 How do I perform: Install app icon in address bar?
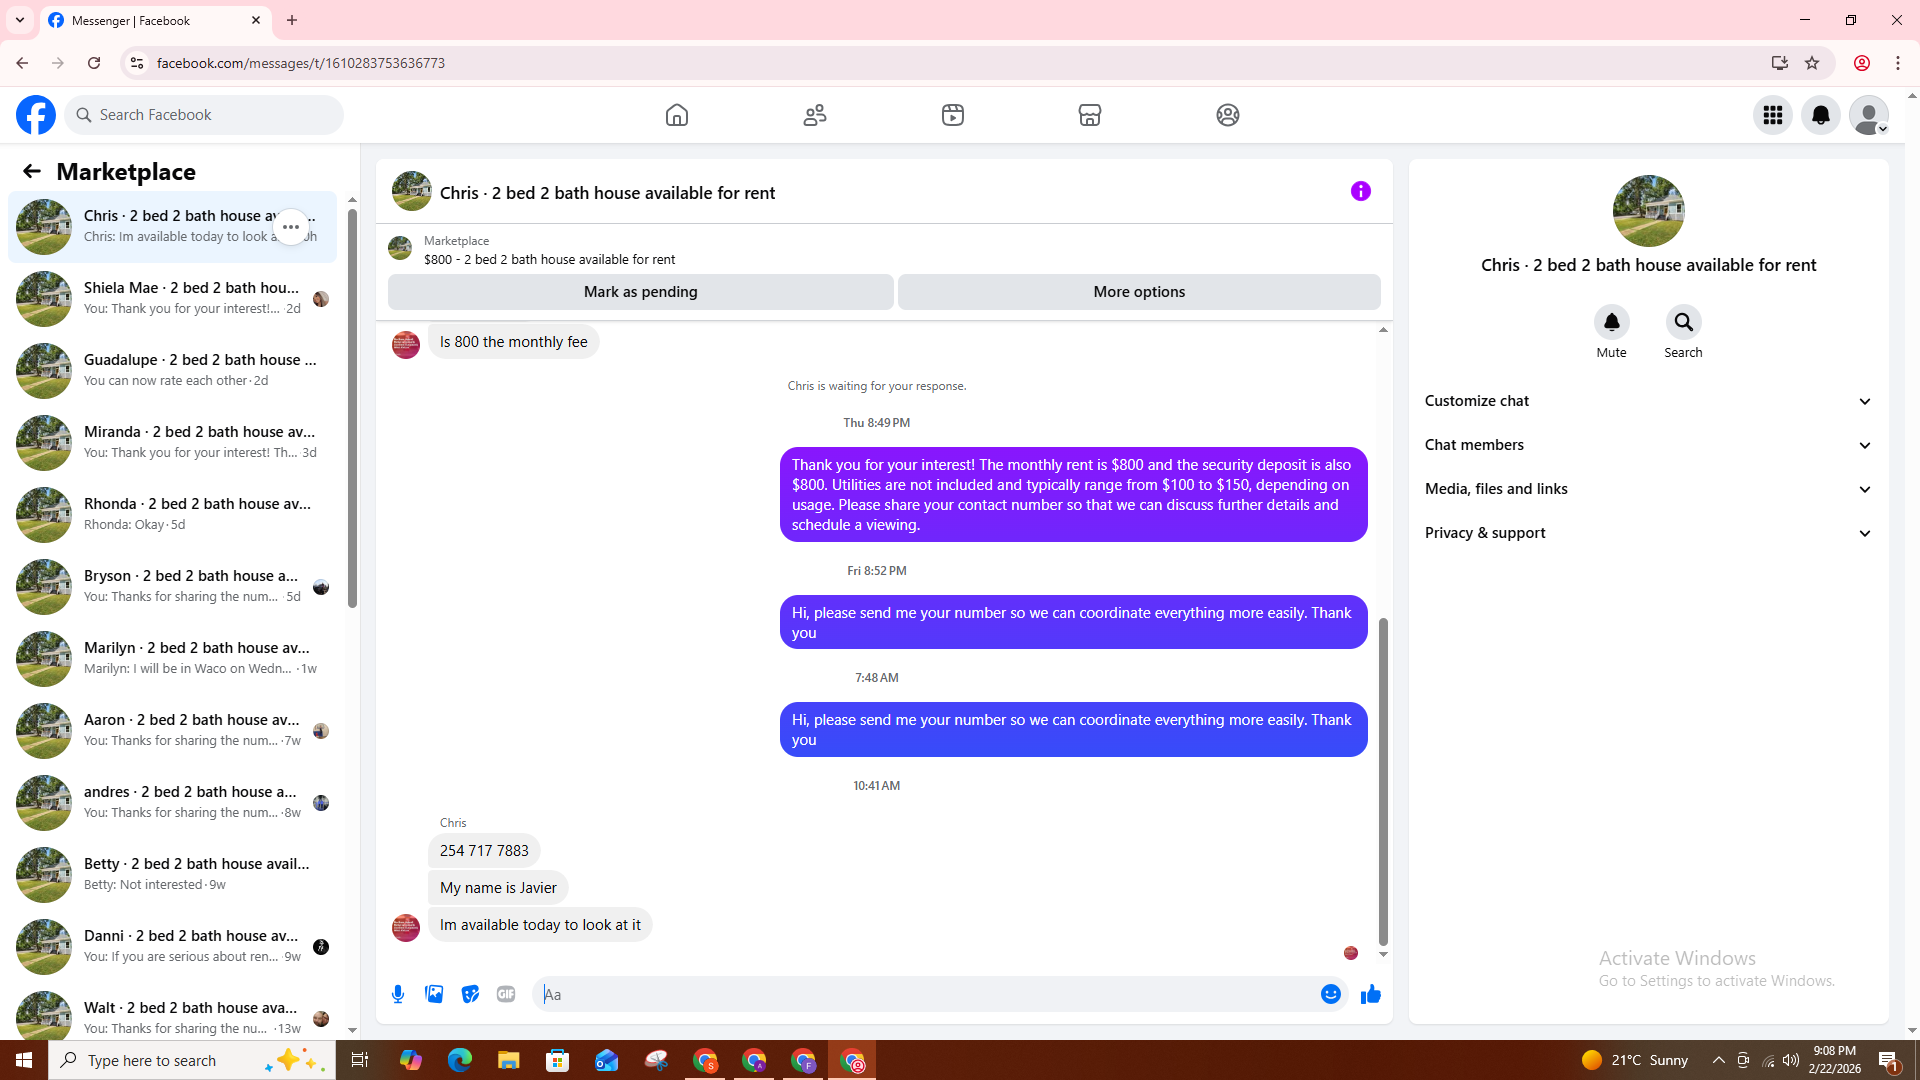pos(1780,63)
